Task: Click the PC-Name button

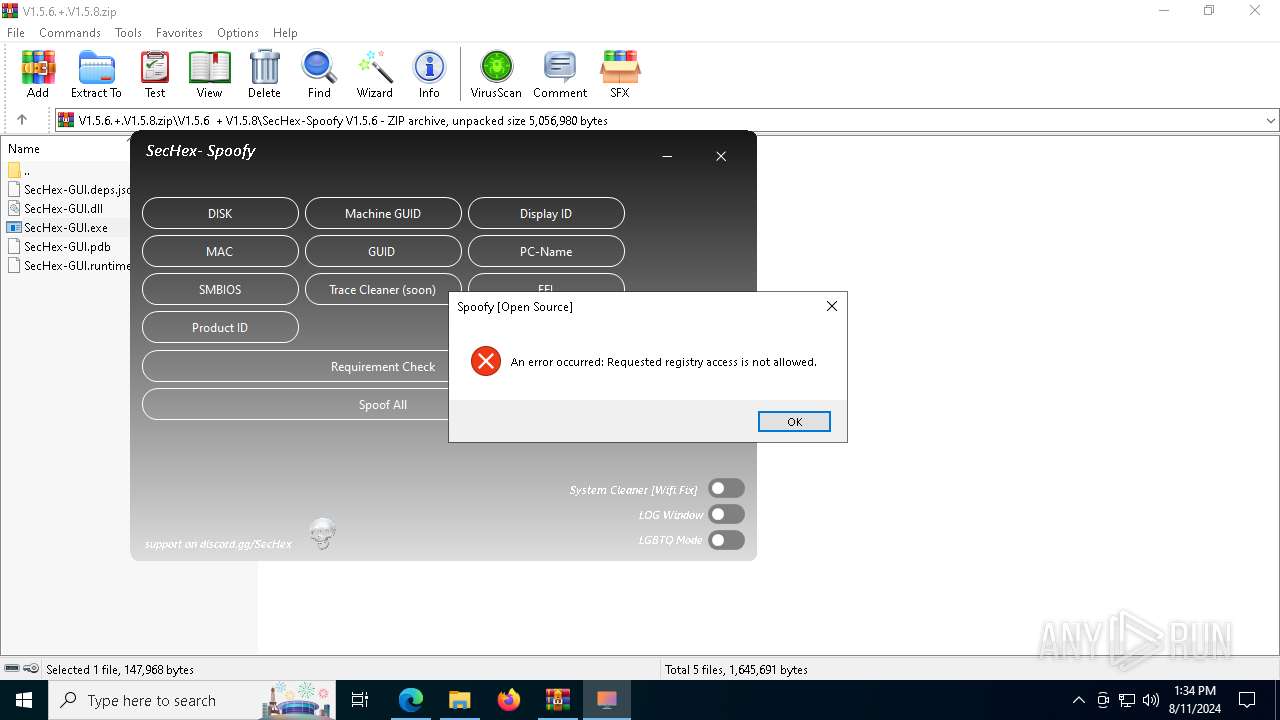Action: click(x=546, y=251)
